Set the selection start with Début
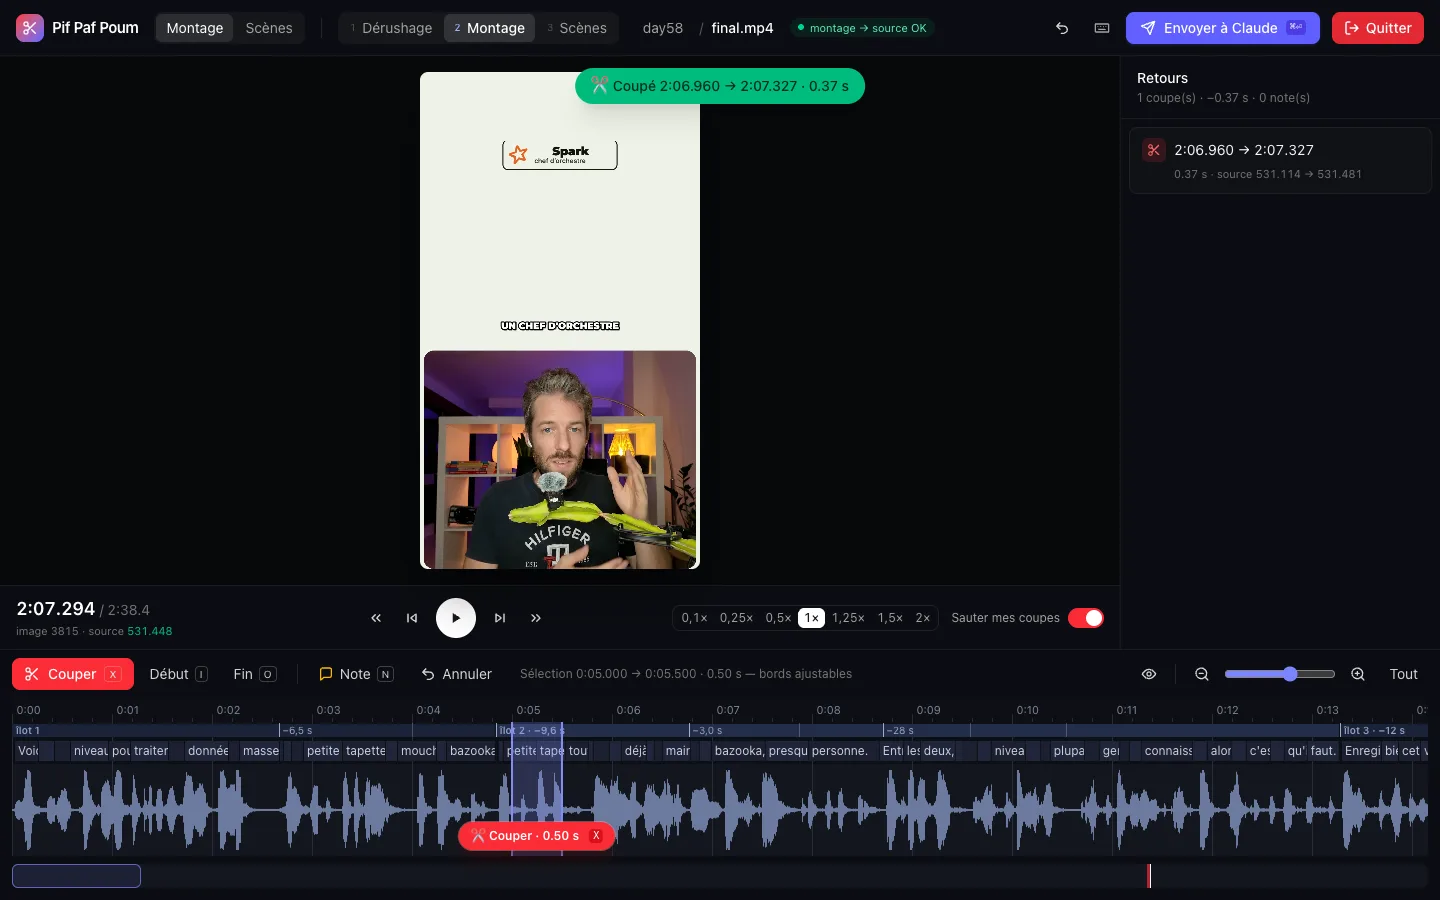The image size is (1440, 900). pos(178,674)
